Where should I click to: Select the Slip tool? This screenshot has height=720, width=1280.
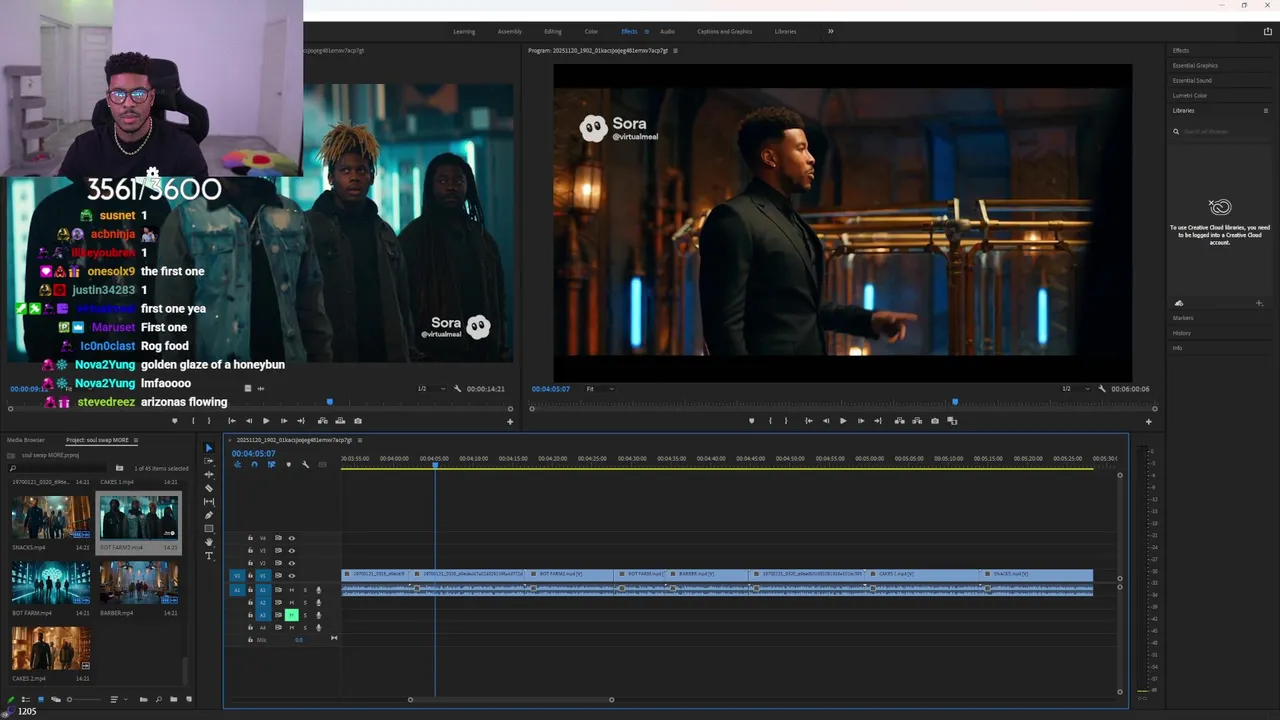(209, 502)
